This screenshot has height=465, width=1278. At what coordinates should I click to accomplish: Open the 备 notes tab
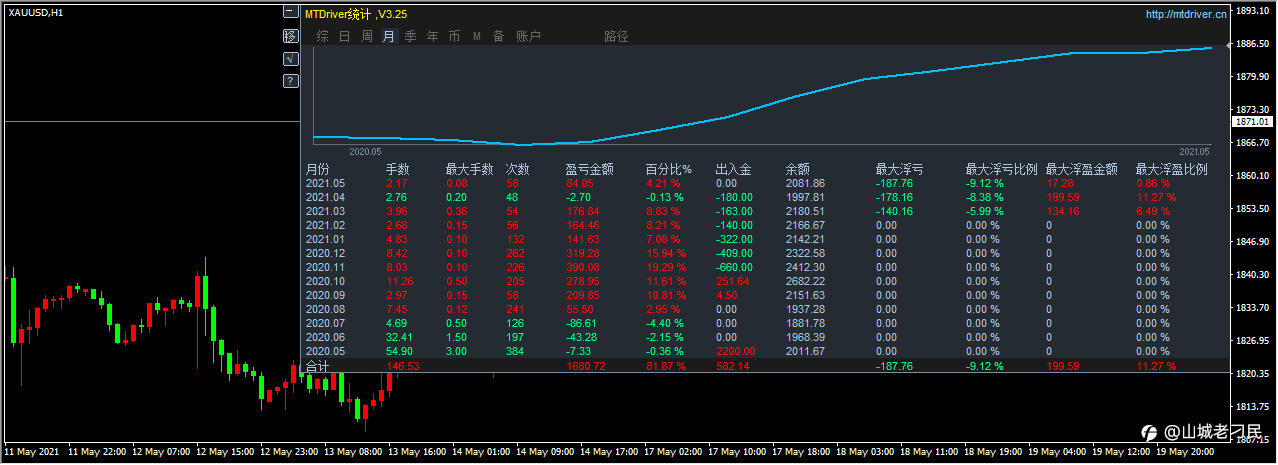click(498, 36)
